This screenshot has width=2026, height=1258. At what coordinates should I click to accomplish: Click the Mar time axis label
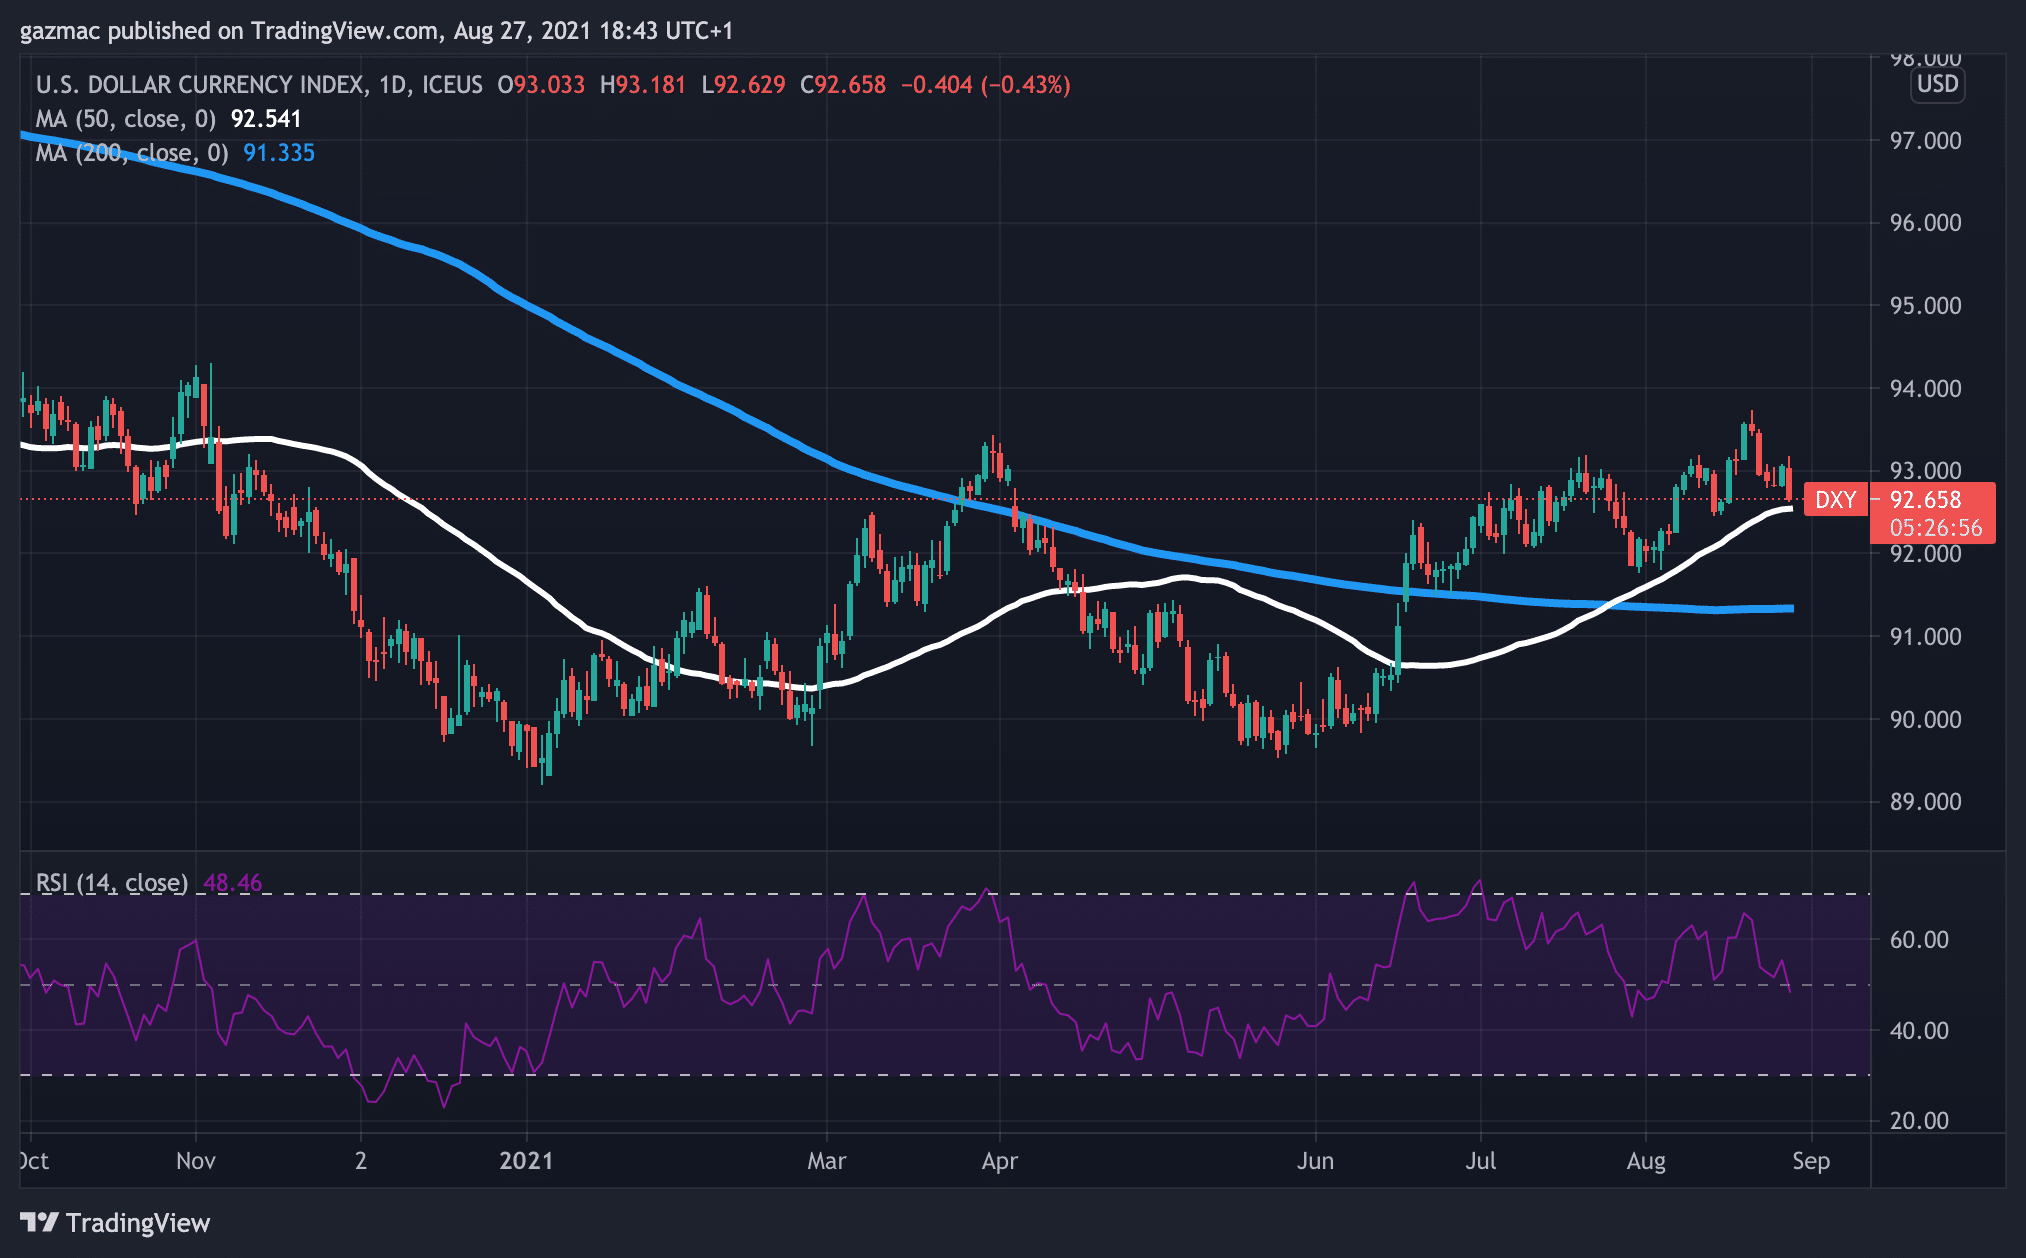coord(827,1161)
